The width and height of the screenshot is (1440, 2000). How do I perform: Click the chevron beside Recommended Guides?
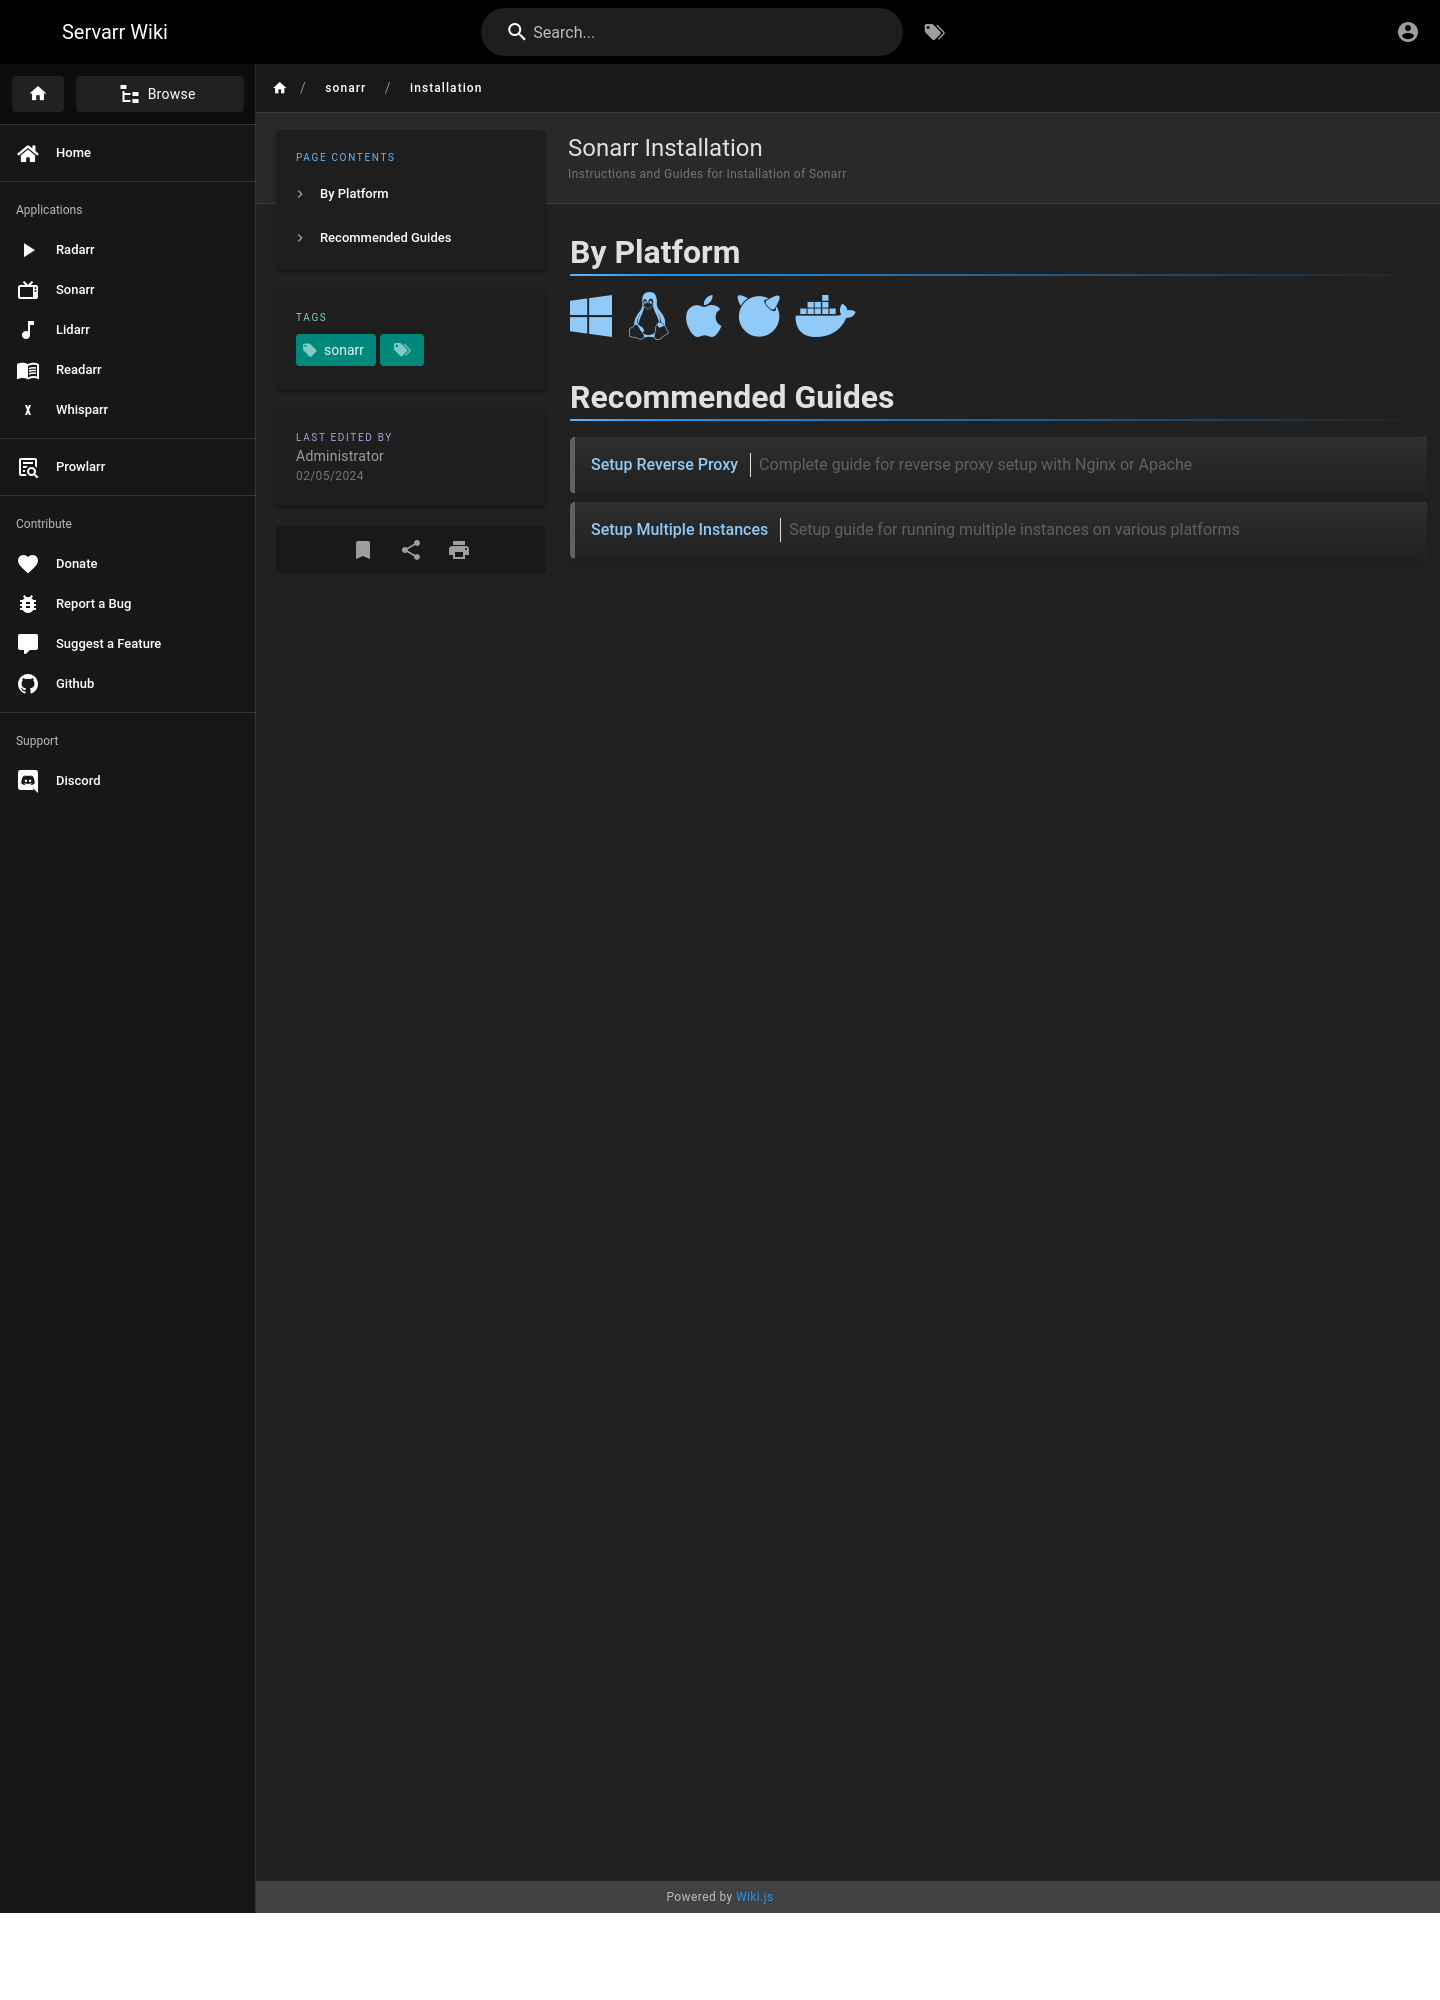click(300, 238)
